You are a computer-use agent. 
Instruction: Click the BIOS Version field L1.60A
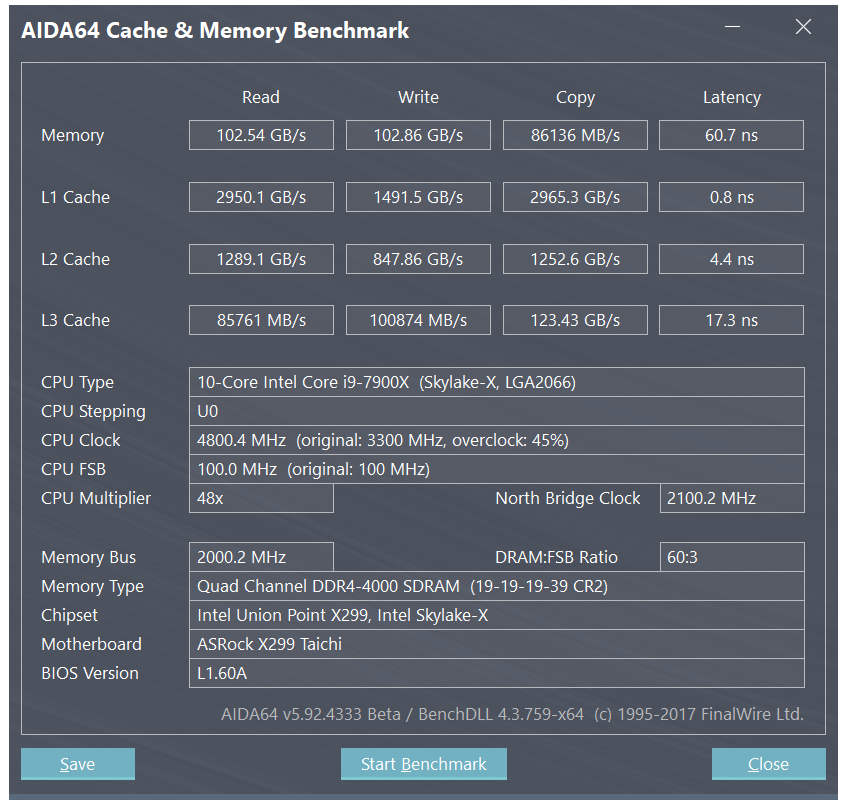[x=497, y=673]
